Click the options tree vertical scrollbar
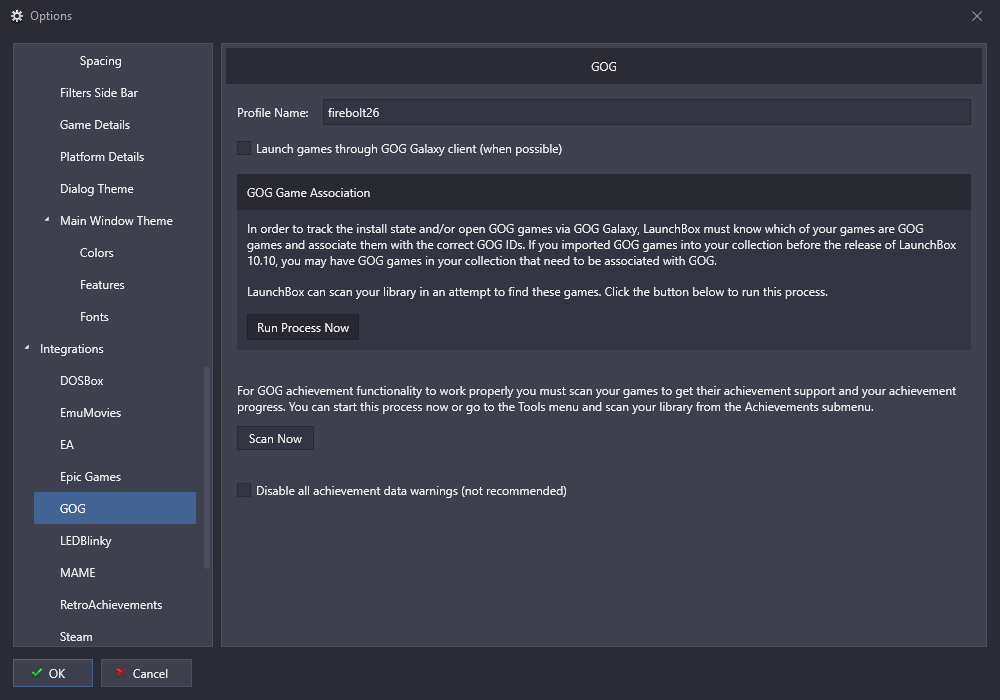The height and width of the screenshot is (700, 1000). click(x=207, y=467)
